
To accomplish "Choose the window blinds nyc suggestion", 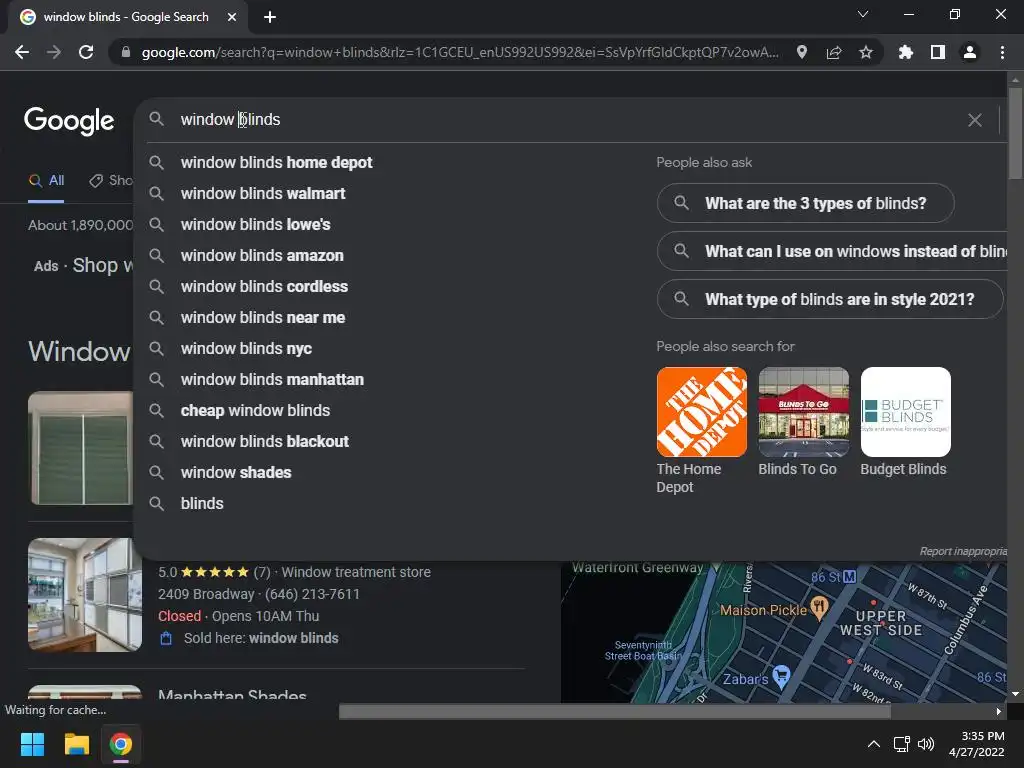I will [x=246, y=349].
